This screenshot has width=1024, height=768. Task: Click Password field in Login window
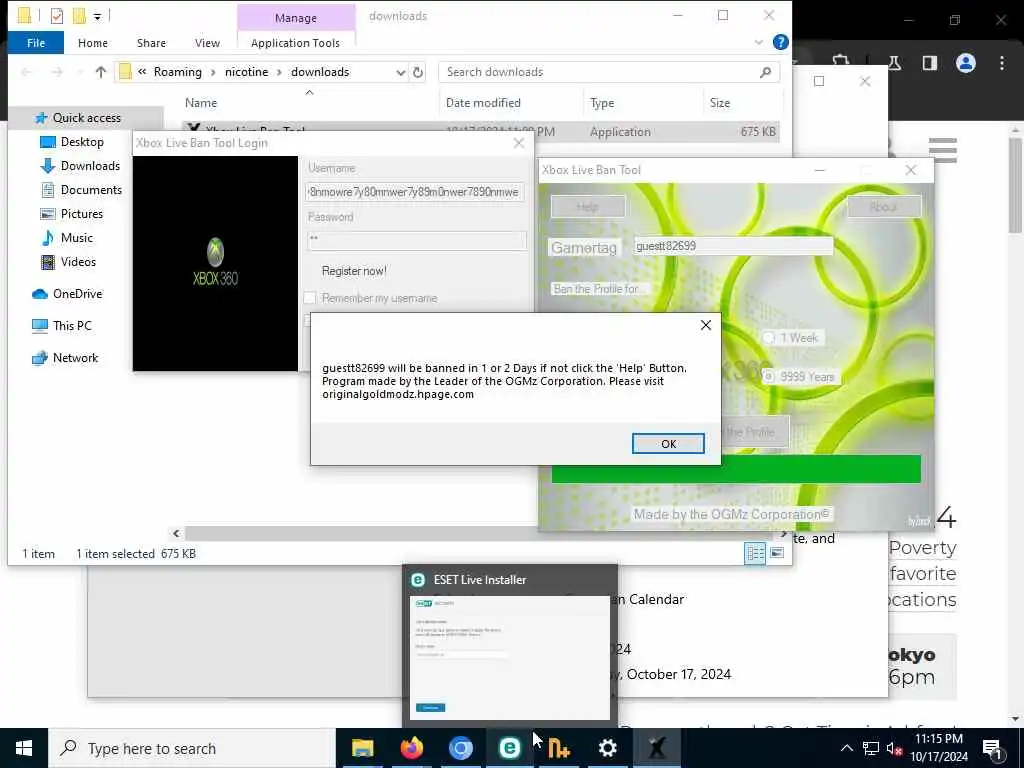click(416, 240)
